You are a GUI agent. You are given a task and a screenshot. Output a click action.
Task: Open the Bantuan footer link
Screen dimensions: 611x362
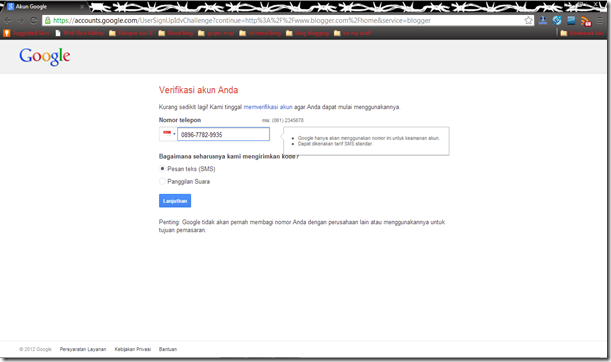tap(168, 349)
